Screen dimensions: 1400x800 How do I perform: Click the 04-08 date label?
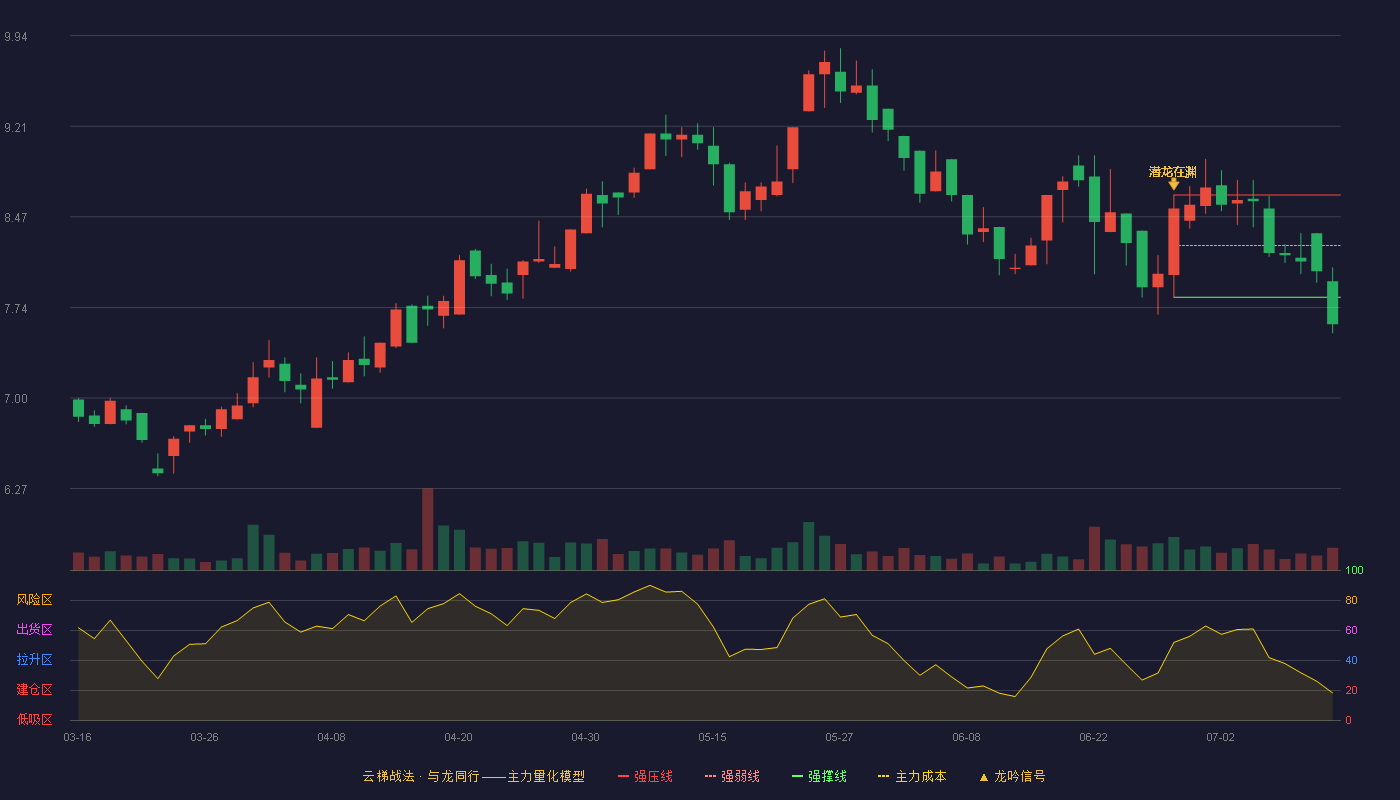pos(331,737)
